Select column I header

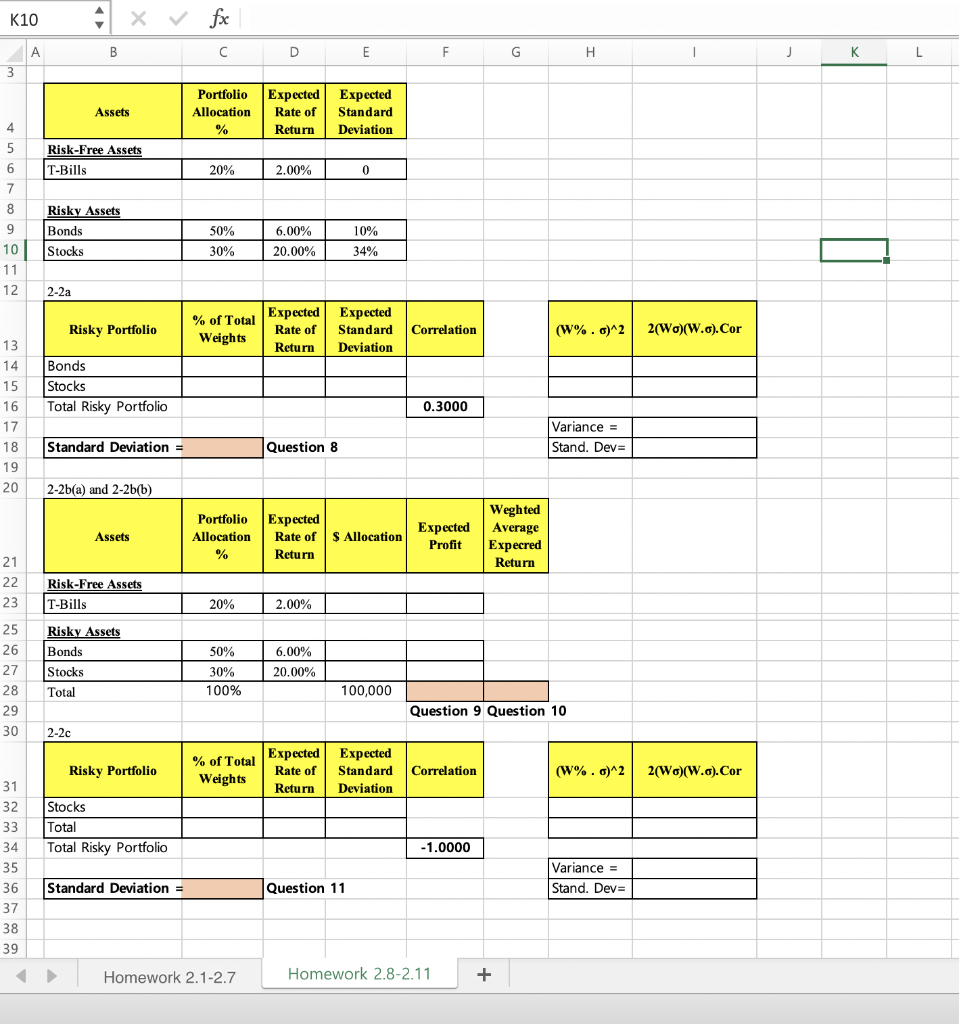[x=694, y=52]
